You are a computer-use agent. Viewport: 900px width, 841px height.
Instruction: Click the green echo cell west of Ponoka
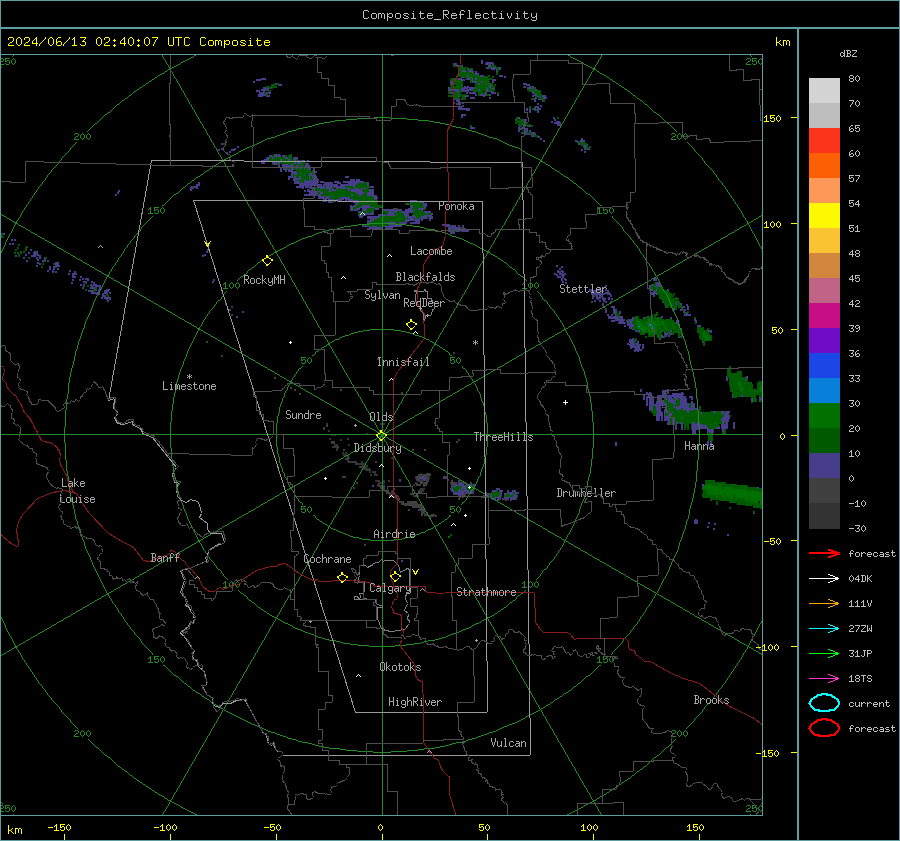tap(399, 216)
